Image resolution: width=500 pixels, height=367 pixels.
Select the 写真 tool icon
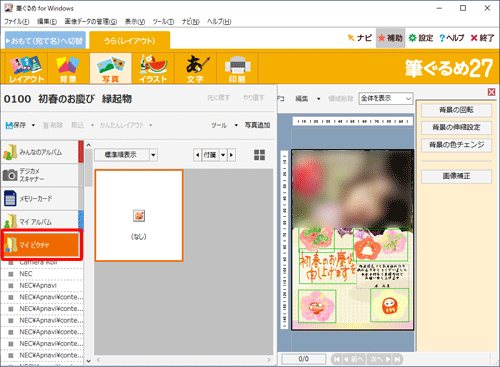coord(110,68)
